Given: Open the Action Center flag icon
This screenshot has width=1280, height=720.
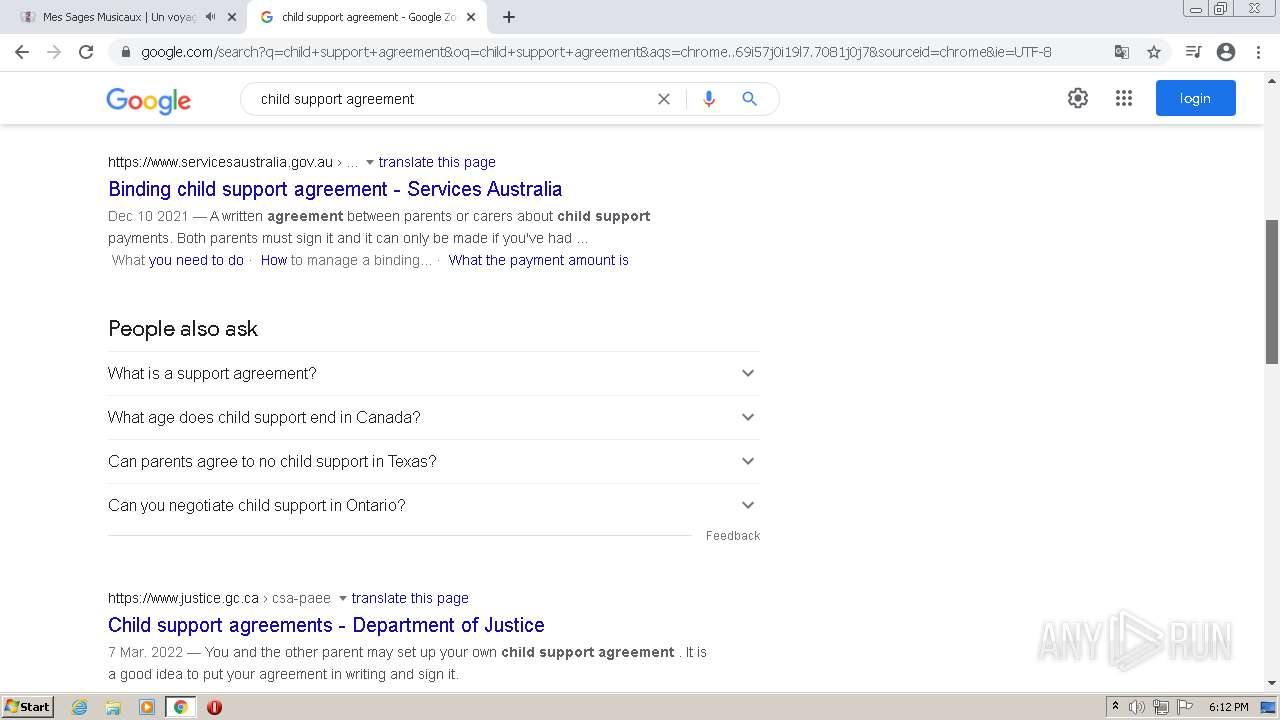Looking at the screenshot, I should tap(1185, 707).
